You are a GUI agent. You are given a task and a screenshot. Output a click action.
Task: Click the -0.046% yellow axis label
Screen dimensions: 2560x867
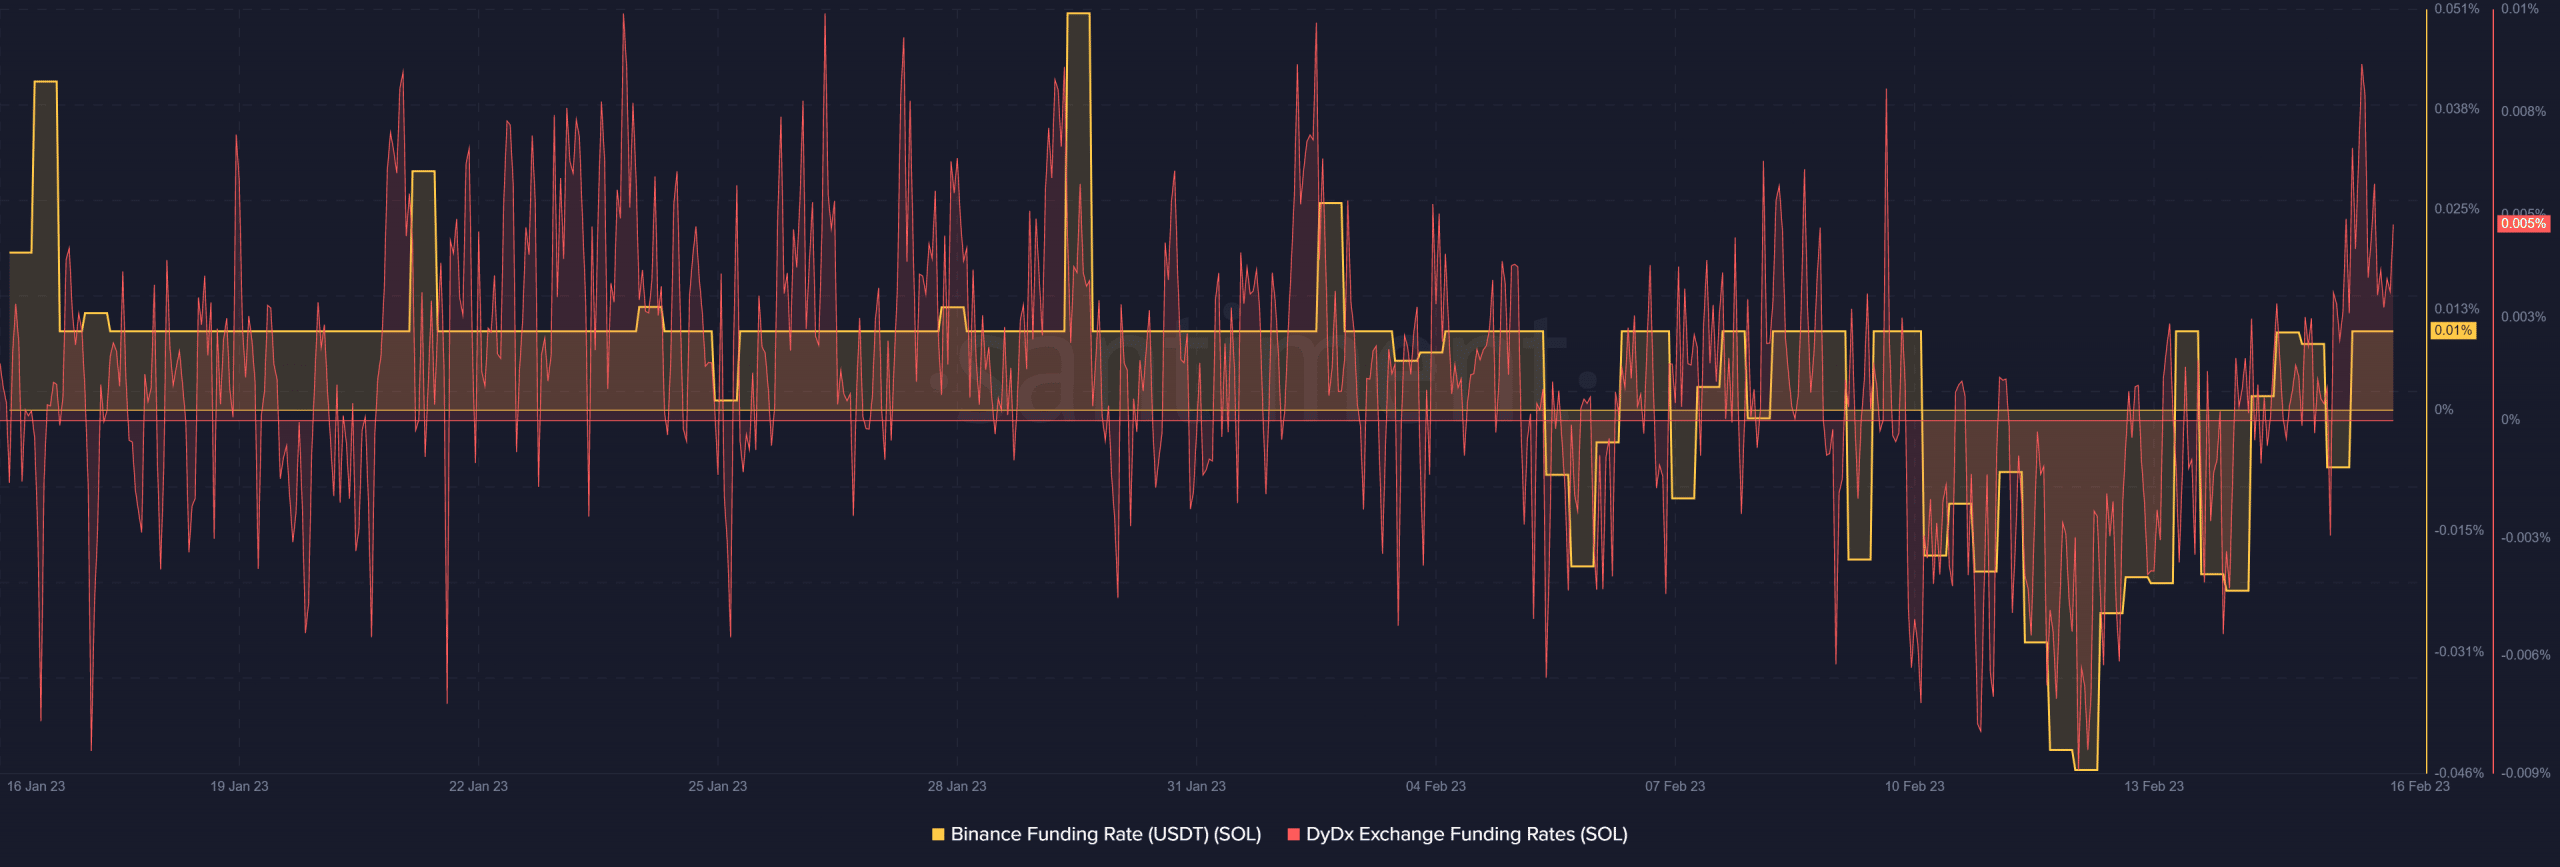[2458, 772]
